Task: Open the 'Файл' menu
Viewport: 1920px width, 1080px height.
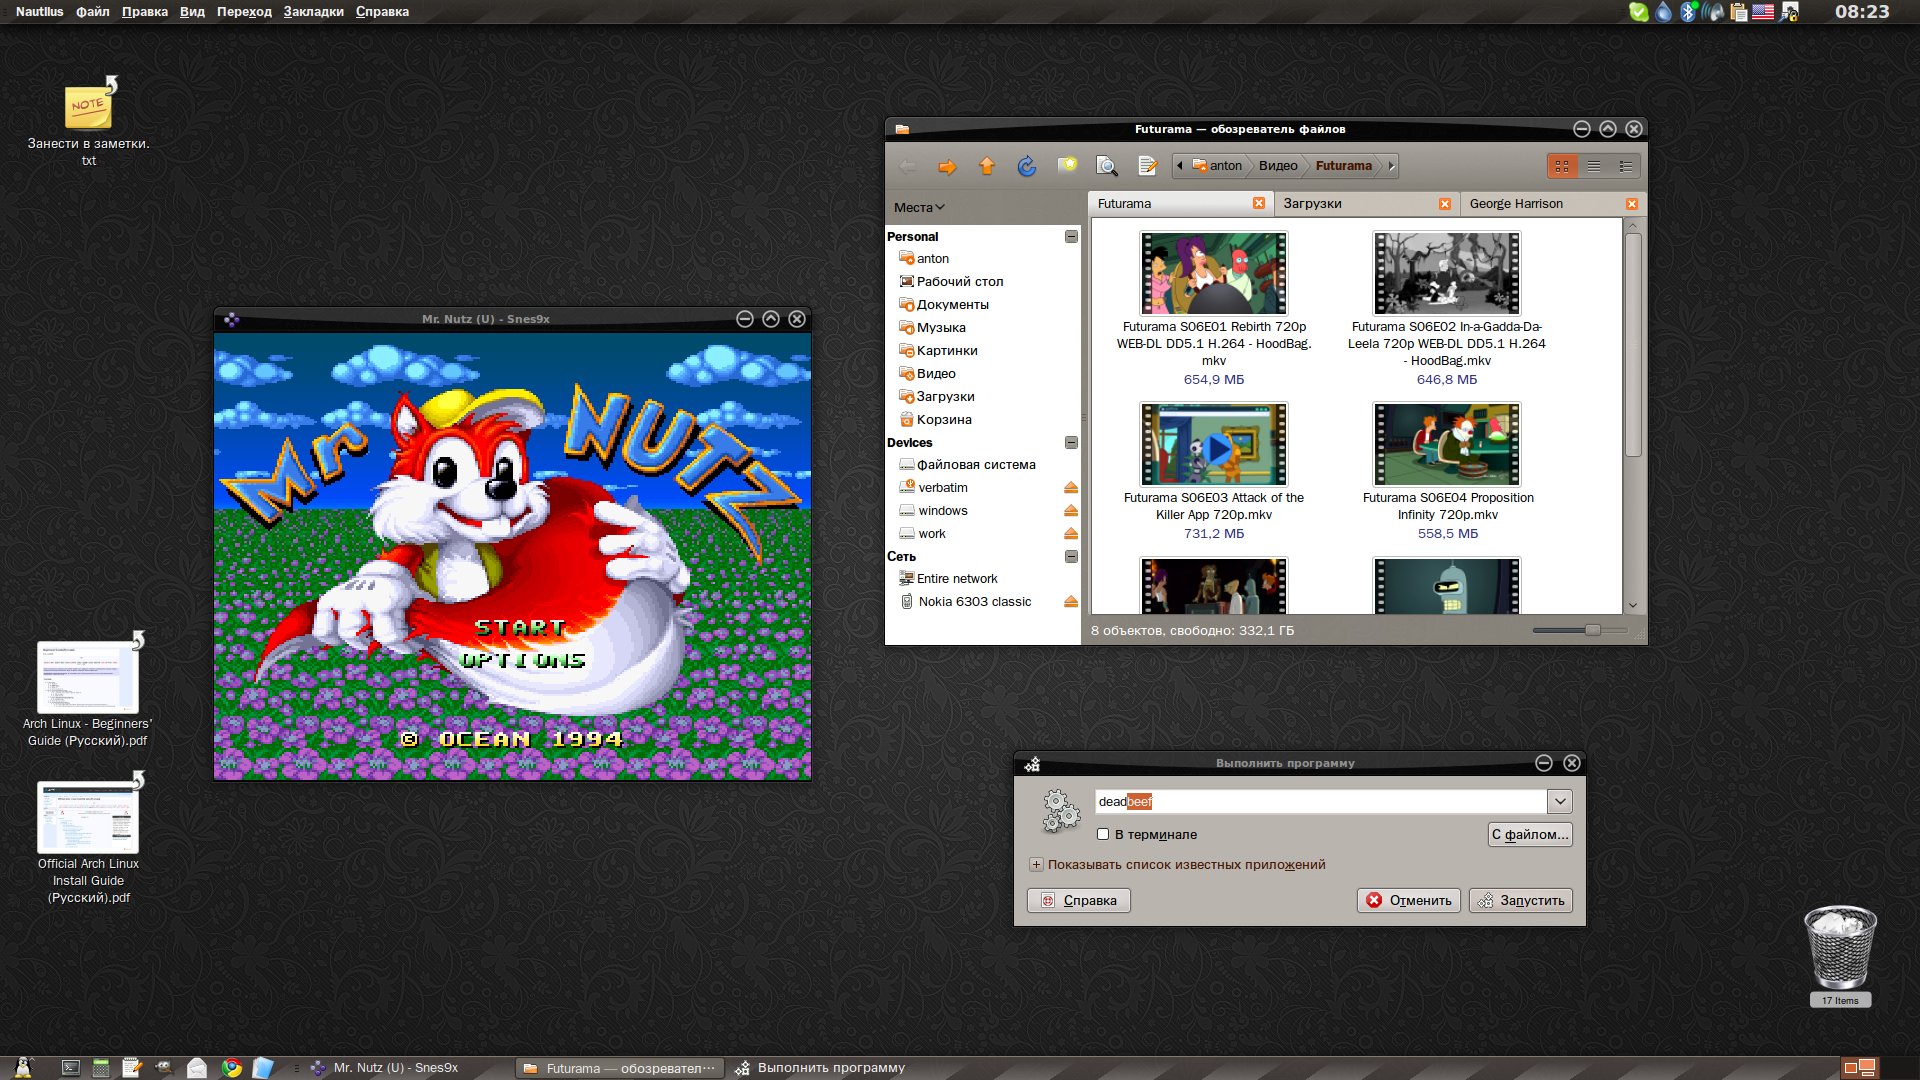Action: (93, 12)
